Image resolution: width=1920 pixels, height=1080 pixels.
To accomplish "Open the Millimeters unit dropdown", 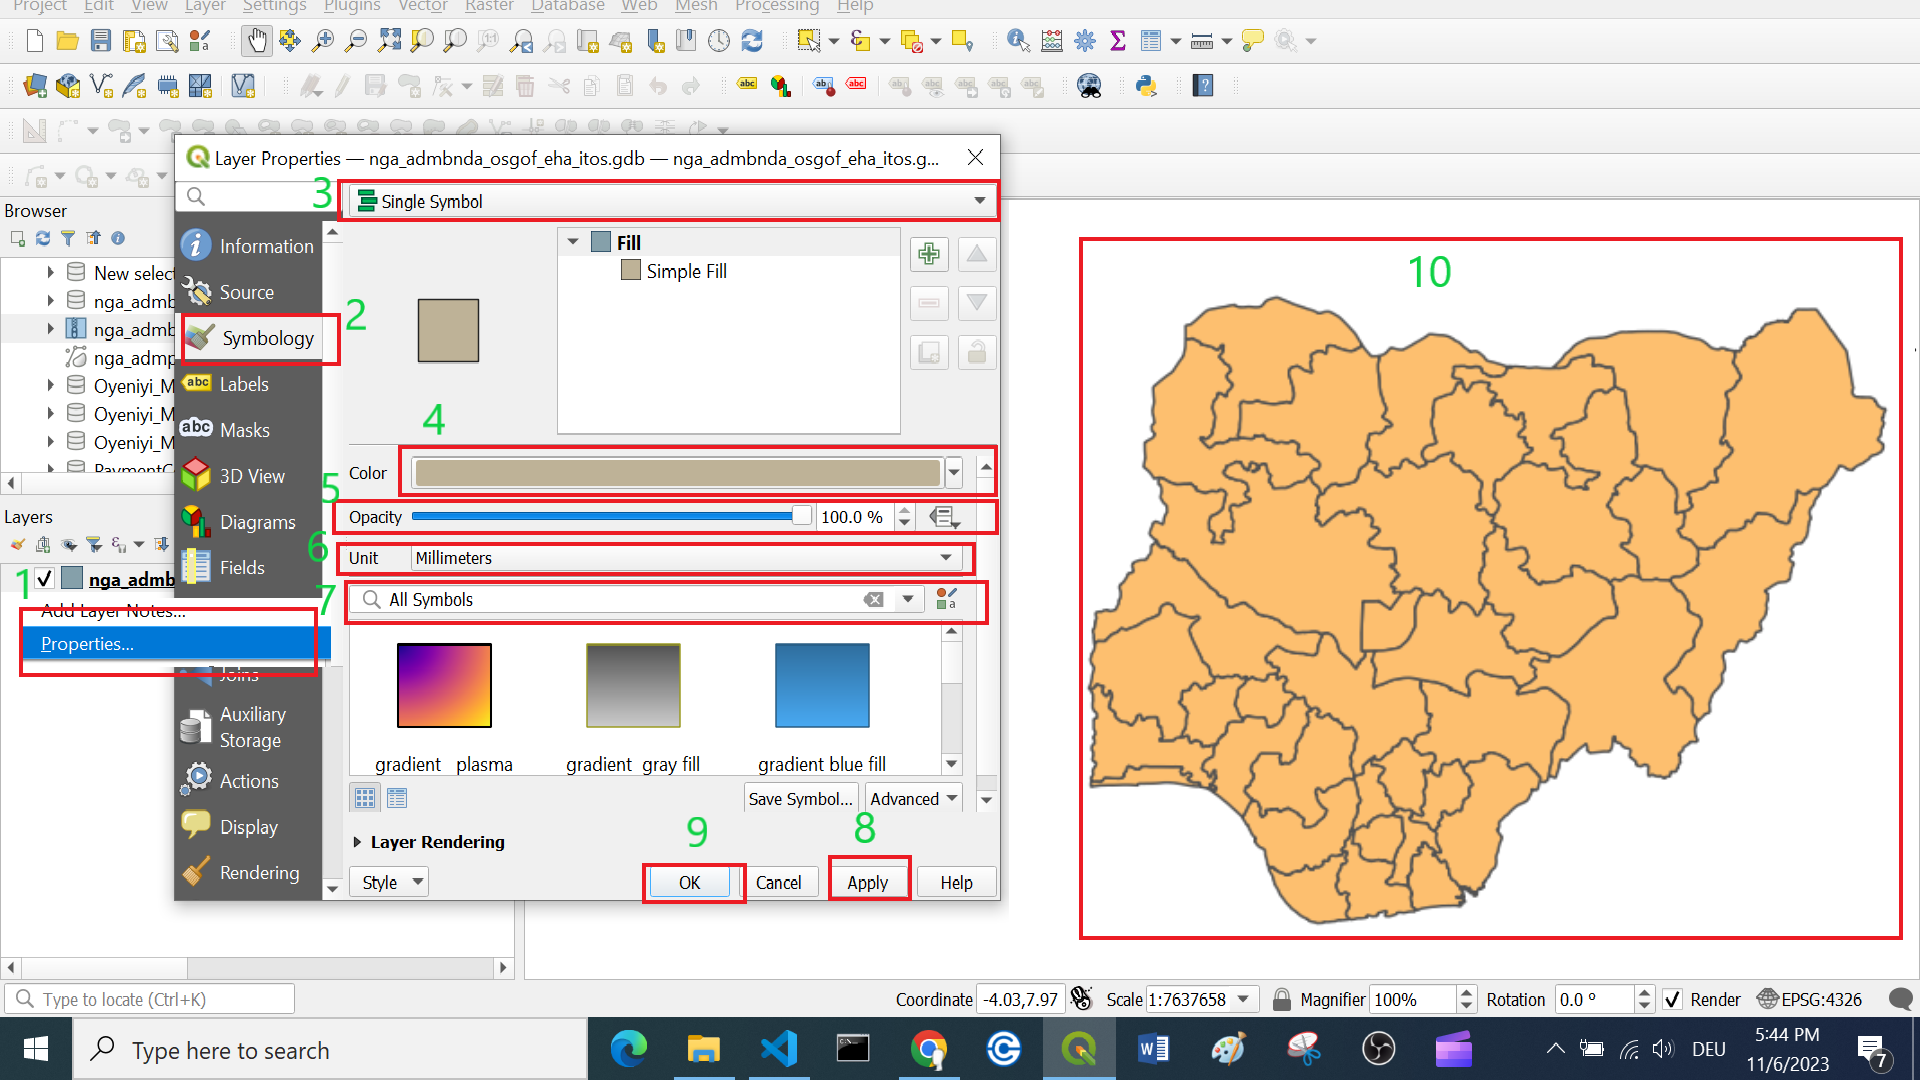I will tap(684, 558).
